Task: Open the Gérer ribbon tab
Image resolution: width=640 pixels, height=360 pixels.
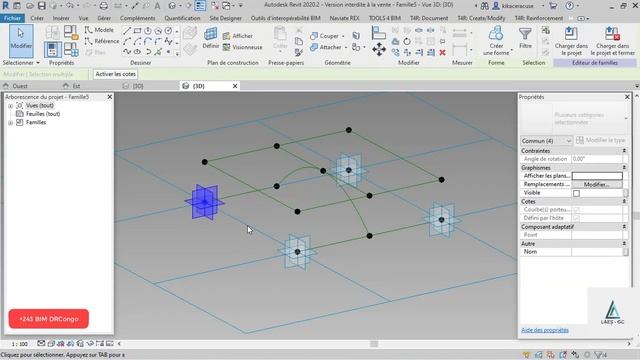Action: (x=104, y=18)
